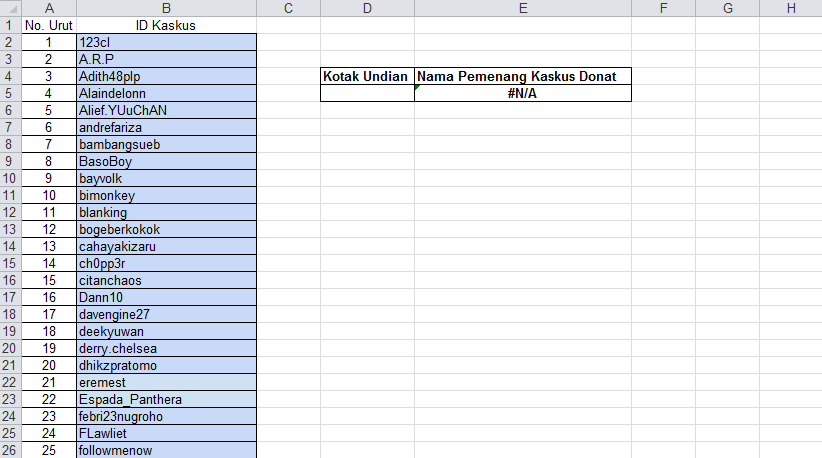Select the #N/A result cell
This screenshot has height=458, width=822.
(523, 93)
